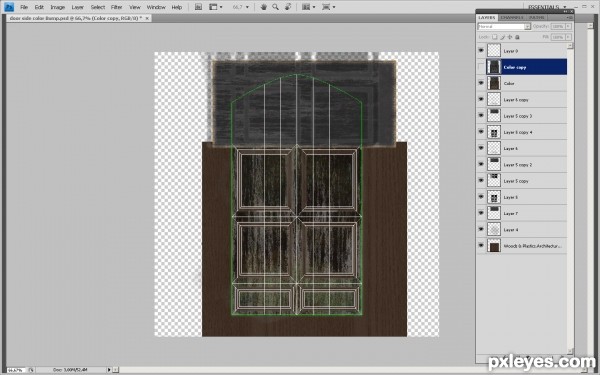Collapse the Layers panel to icons
Screen dimensions: 600x375
tap(566, 11)
